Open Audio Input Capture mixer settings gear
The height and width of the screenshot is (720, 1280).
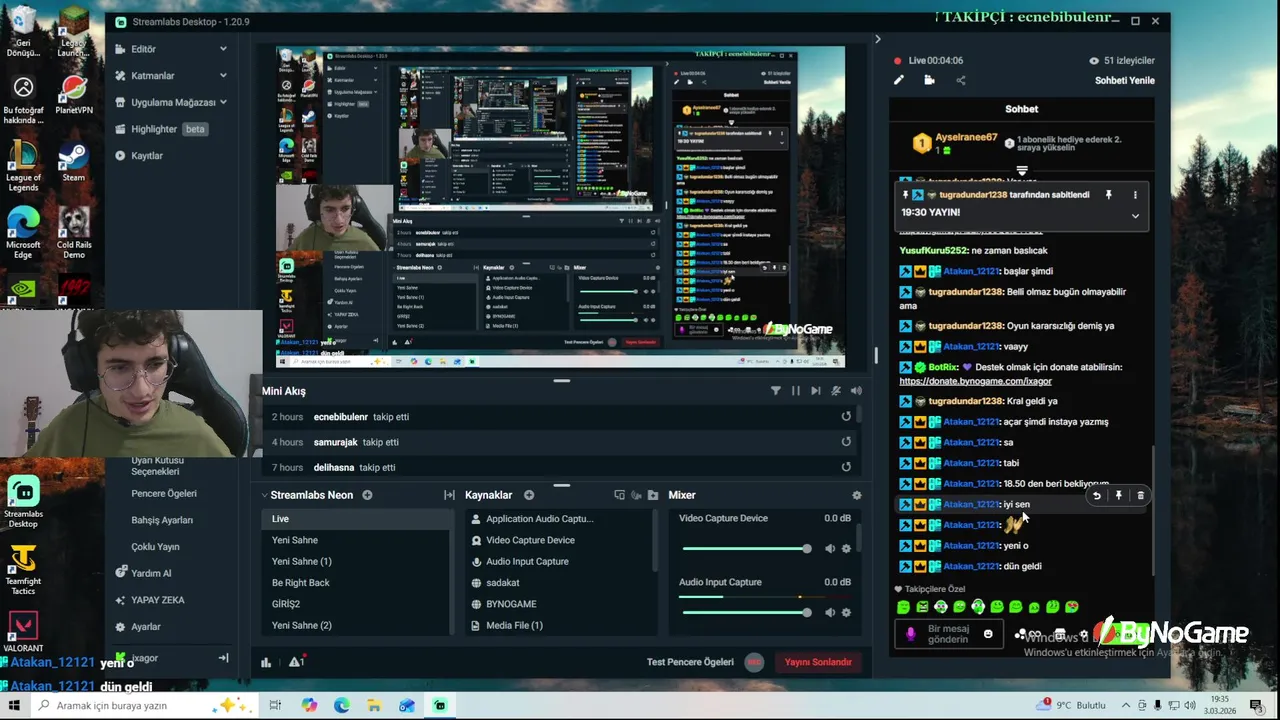coord(846,612)
